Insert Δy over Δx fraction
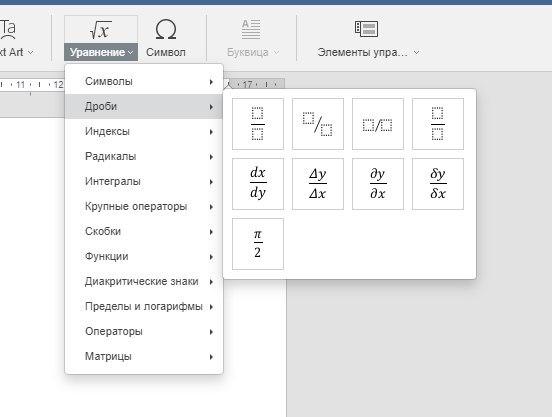This screenshot has width=552, height=417. tap(318, 184)
